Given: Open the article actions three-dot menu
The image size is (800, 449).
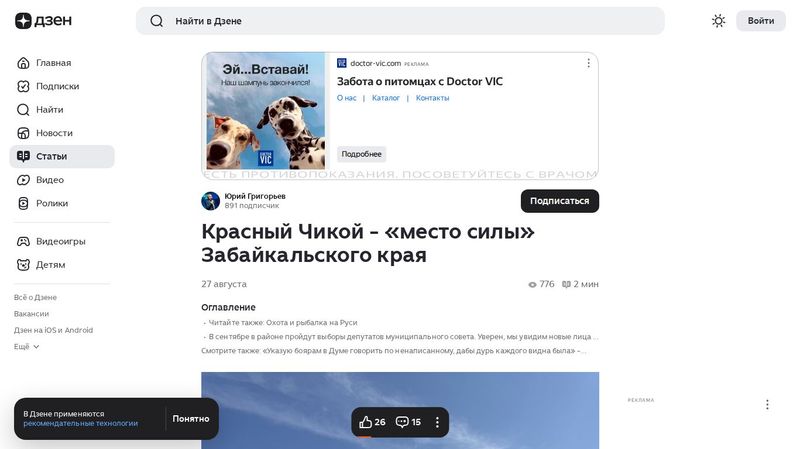Looking at the screenshot, I should click(x=437, y=422).
